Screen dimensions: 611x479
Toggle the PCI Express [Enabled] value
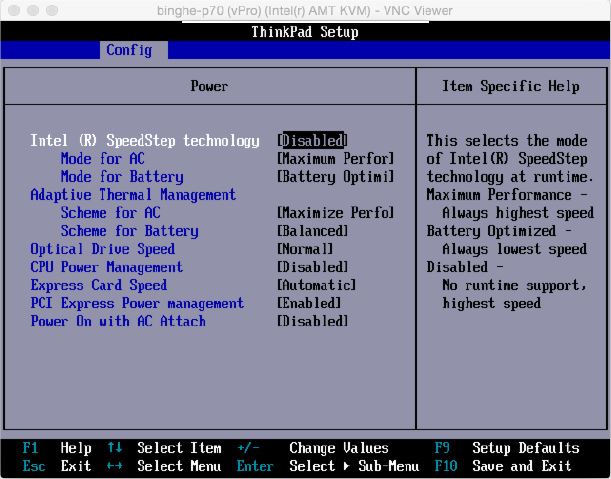309,303
